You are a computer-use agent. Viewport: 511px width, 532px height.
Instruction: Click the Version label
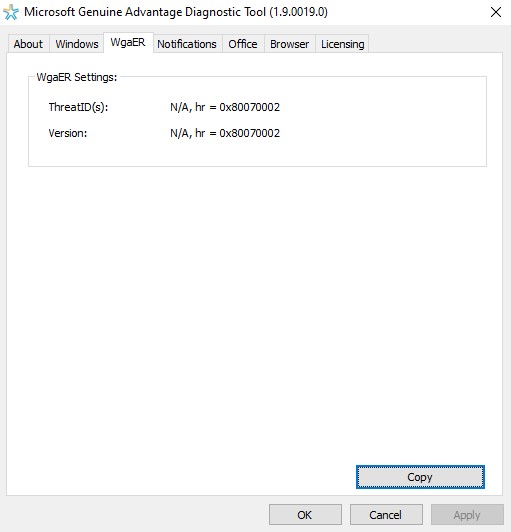point(68,133)
